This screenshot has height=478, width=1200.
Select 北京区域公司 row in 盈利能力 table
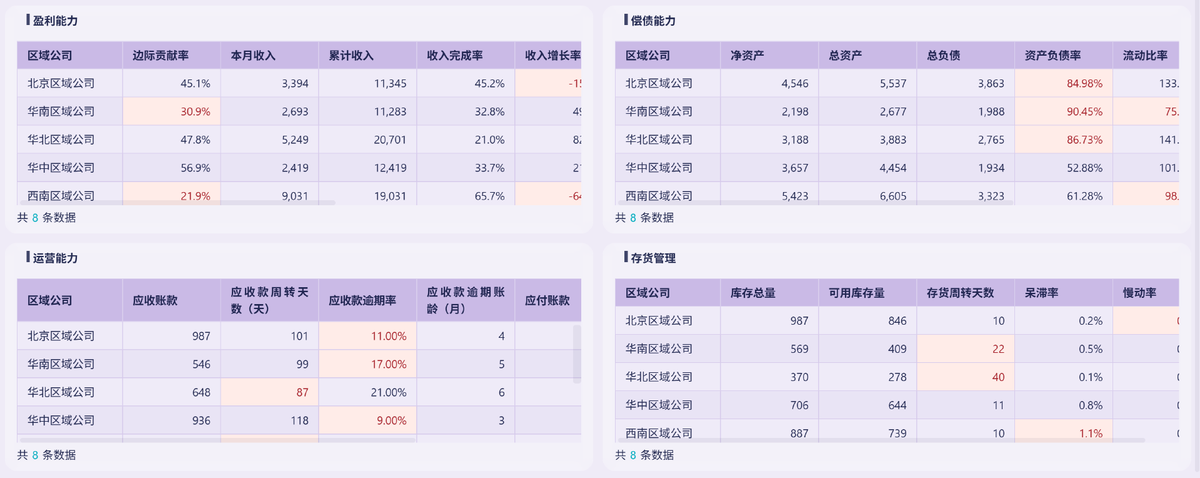pyautogui.click(x=61, y=84)
